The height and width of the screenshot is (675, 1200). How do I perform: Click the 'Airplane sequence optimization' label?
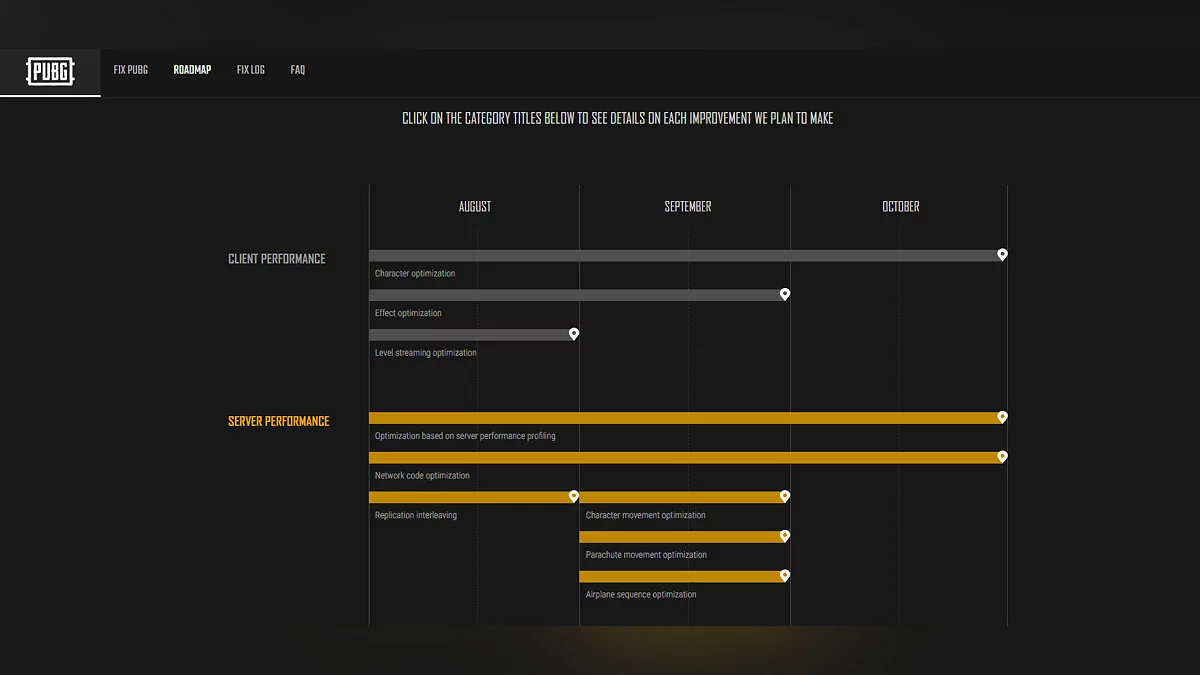pyautogui.click(x=641, y=595)
